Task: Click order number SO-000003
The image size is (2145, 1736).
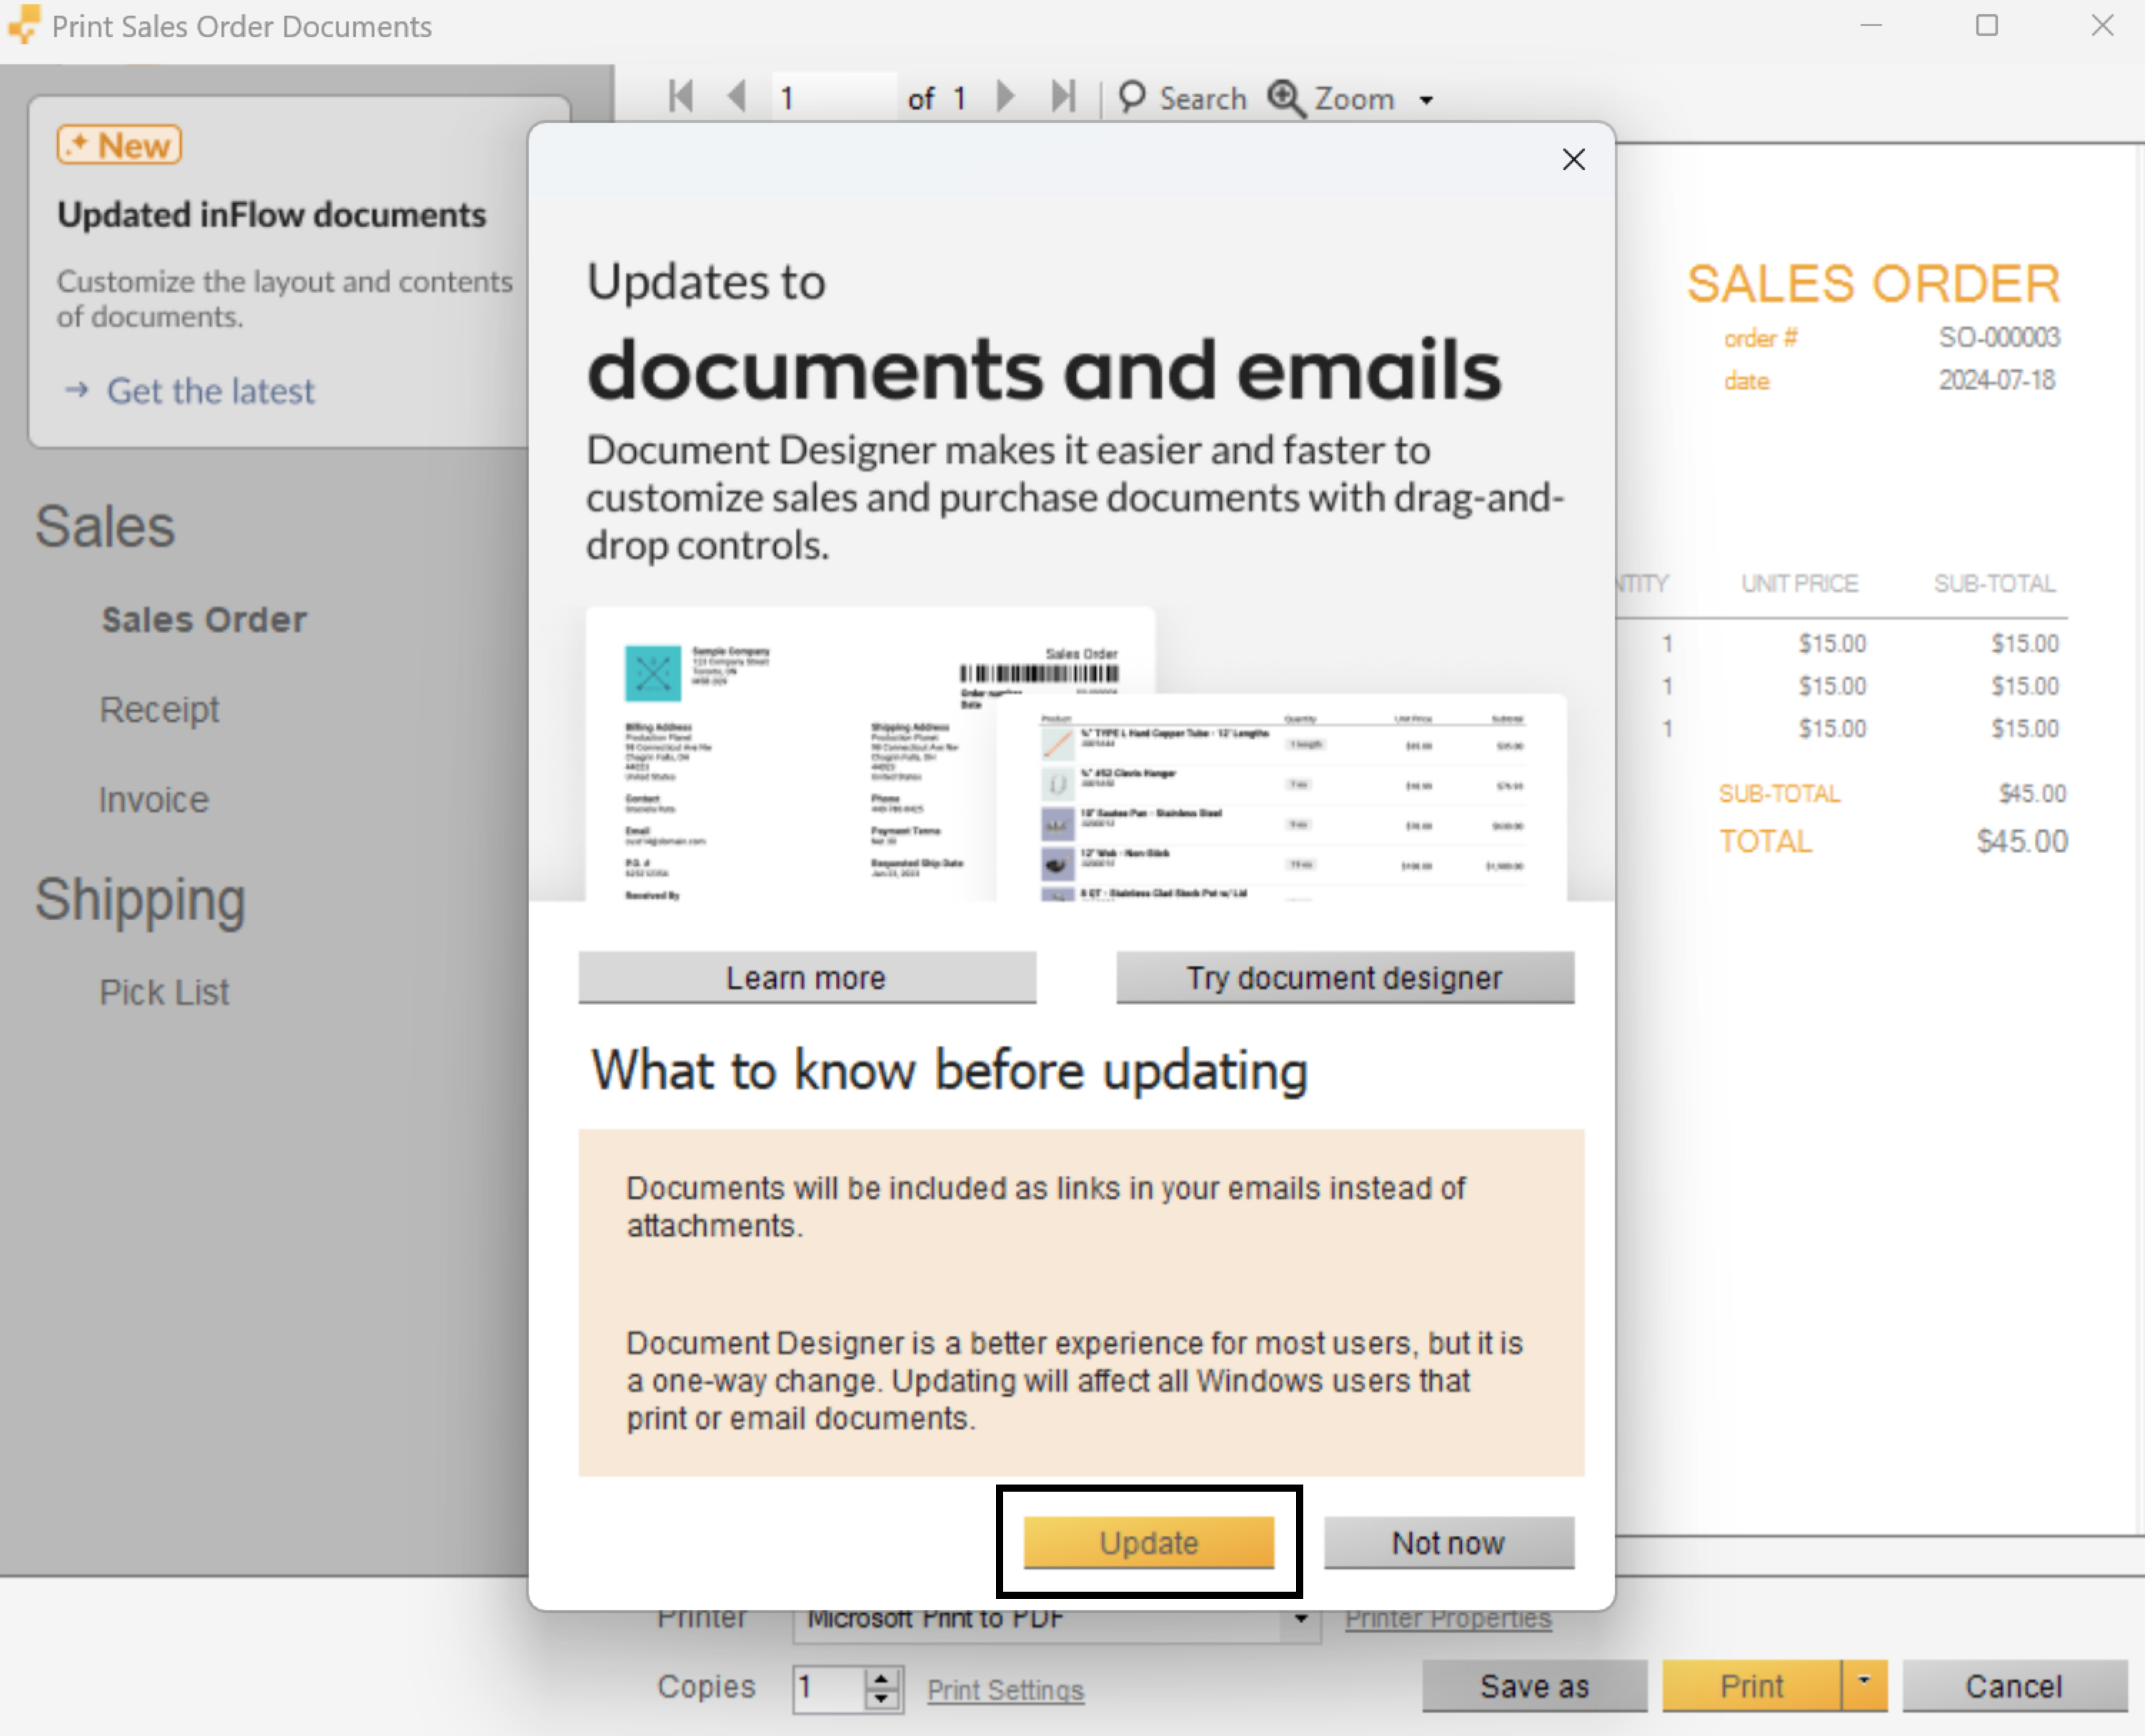Action: click(1999, 338)
